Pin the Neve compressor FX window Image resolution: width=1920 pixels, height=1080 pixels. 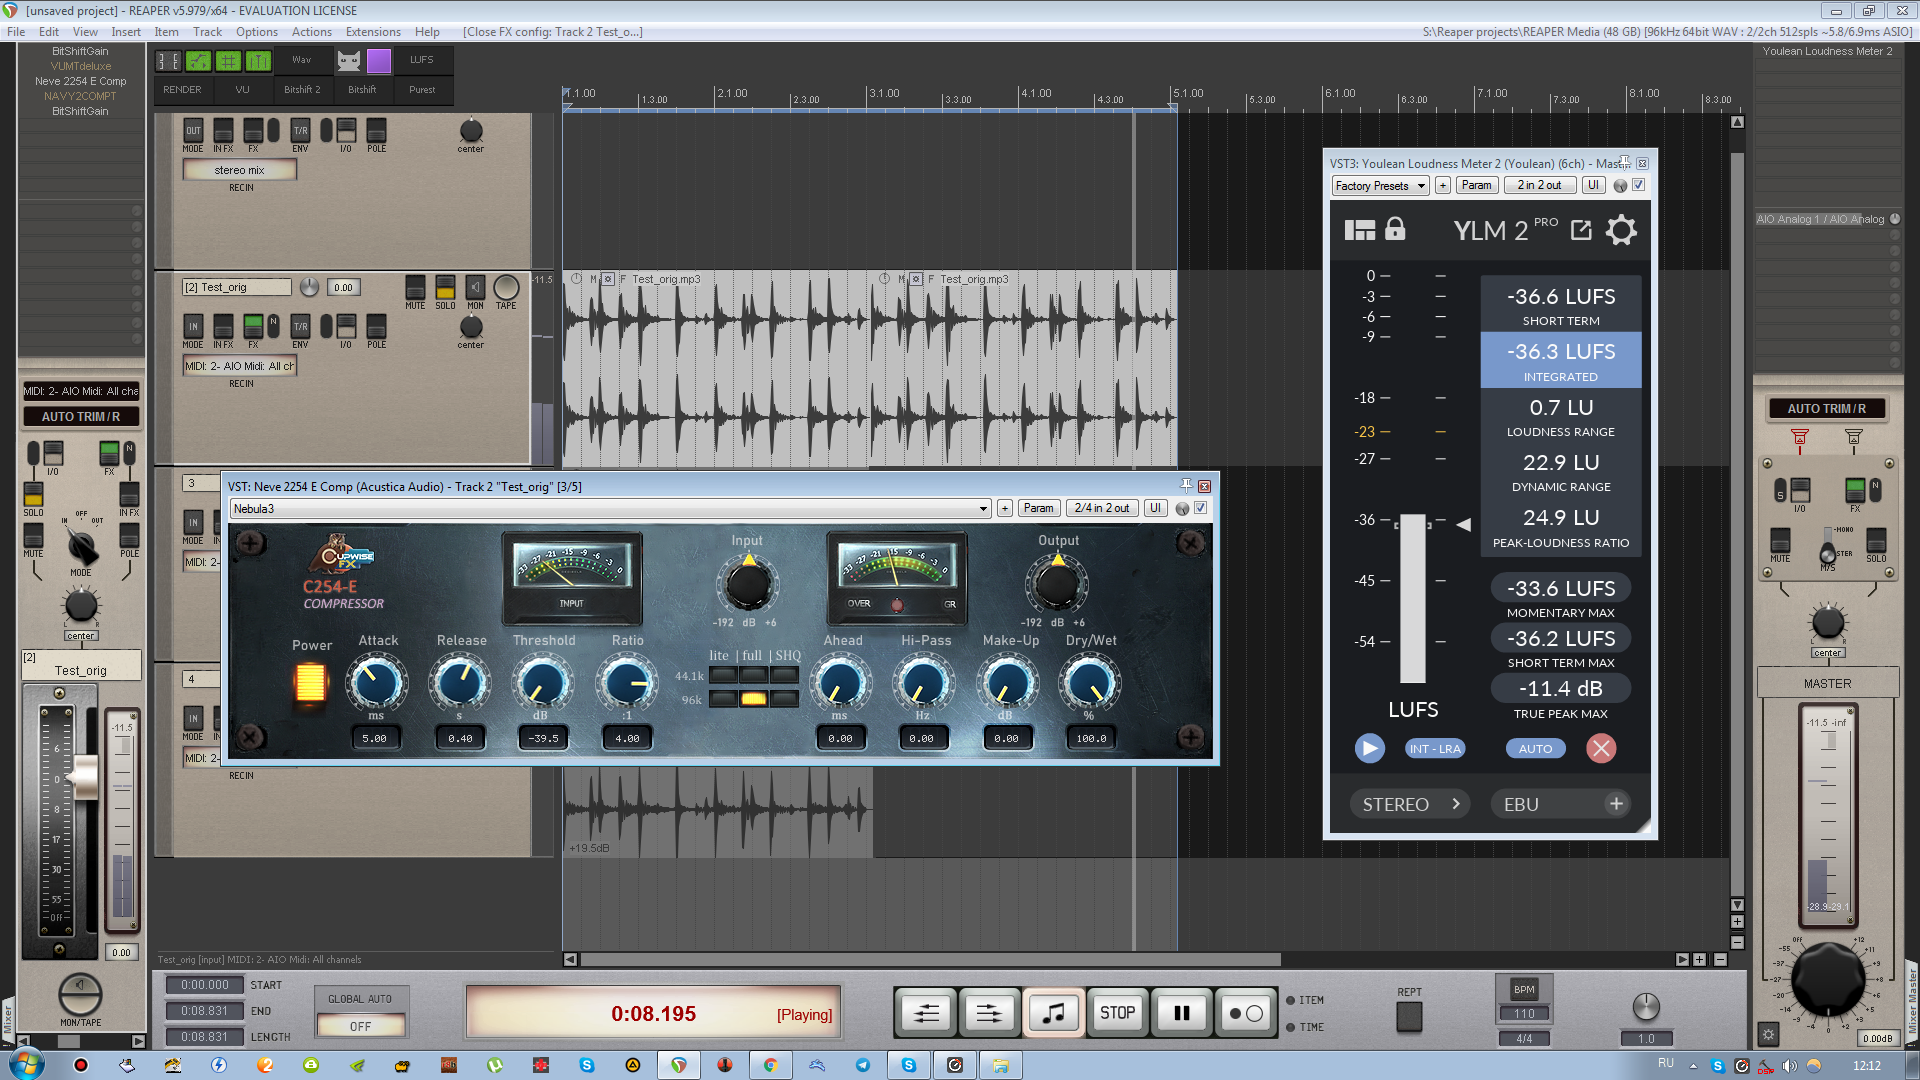pyautogui.click(x=1186, y=485)
